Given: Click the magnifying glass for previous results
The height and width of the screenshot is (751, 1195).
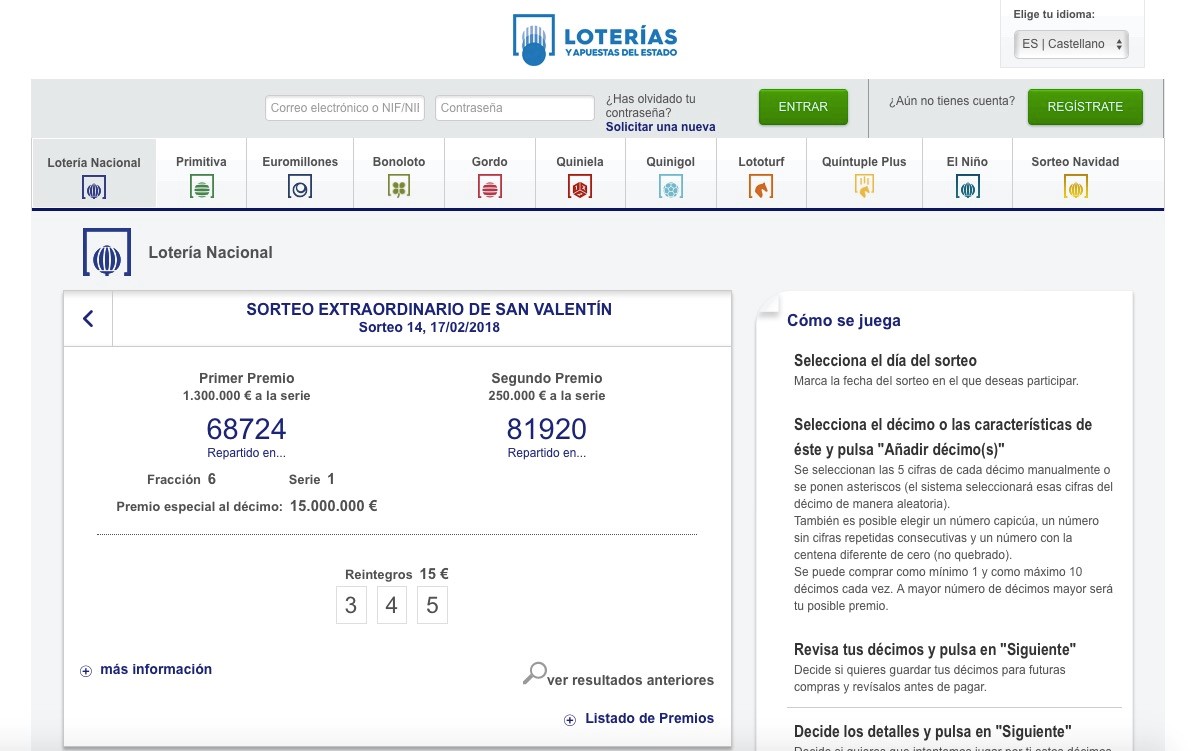Looking at the screenshot, I should pyautogui.click(x=534, y=673).
